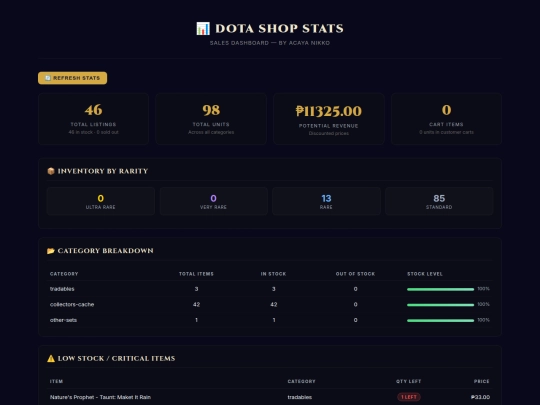Click the folder icon next to Category Breakdown
This screenshot has height=405, width=540.
click(51, 251)
